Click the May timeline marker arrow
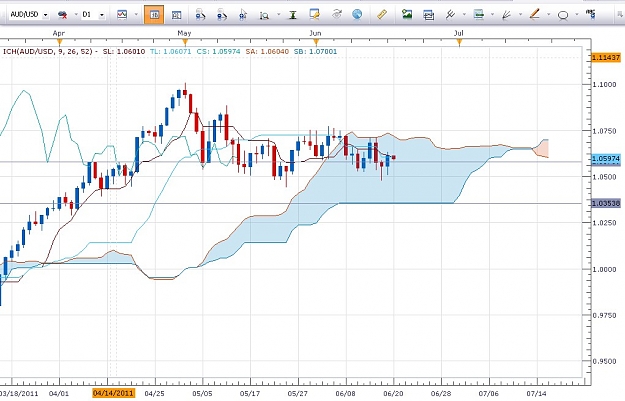 coord(185,42)
